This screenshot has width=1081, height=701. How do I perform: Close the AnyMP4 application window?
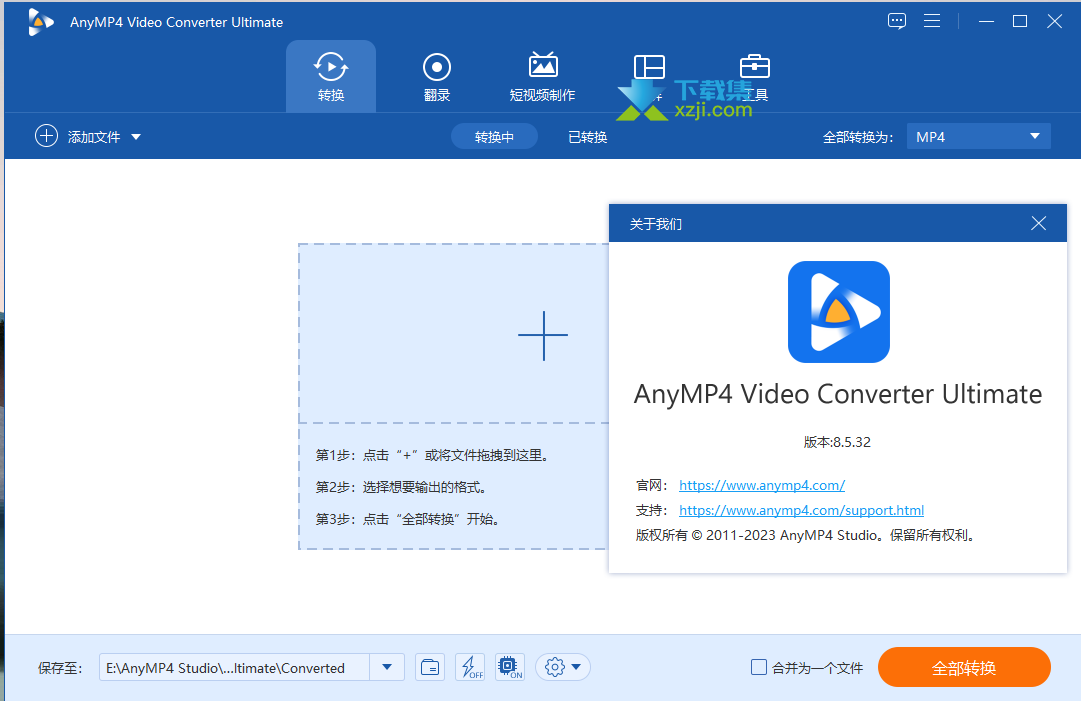click(x=1054, y=21)
